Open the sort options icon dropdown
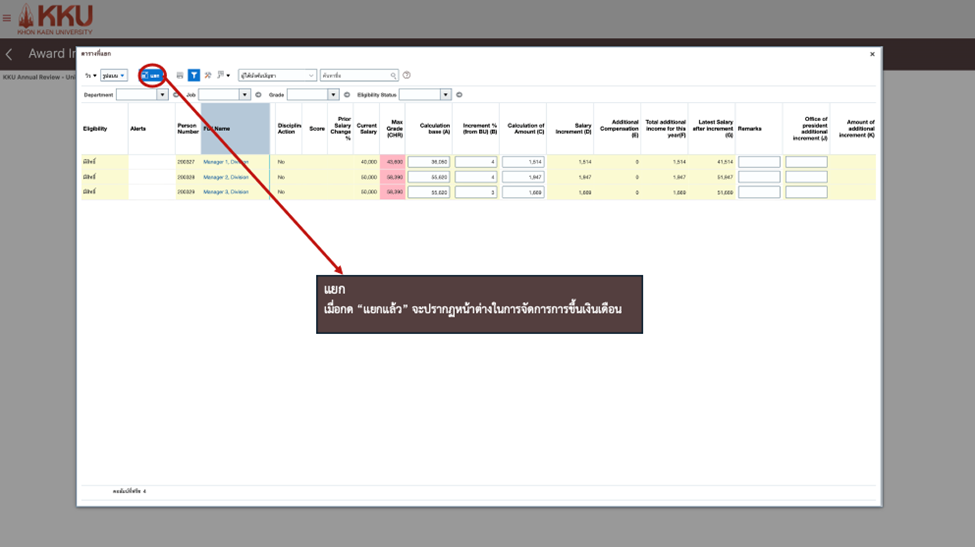The width and height of the screenshot is (975, 547). (x=223, y=75)
